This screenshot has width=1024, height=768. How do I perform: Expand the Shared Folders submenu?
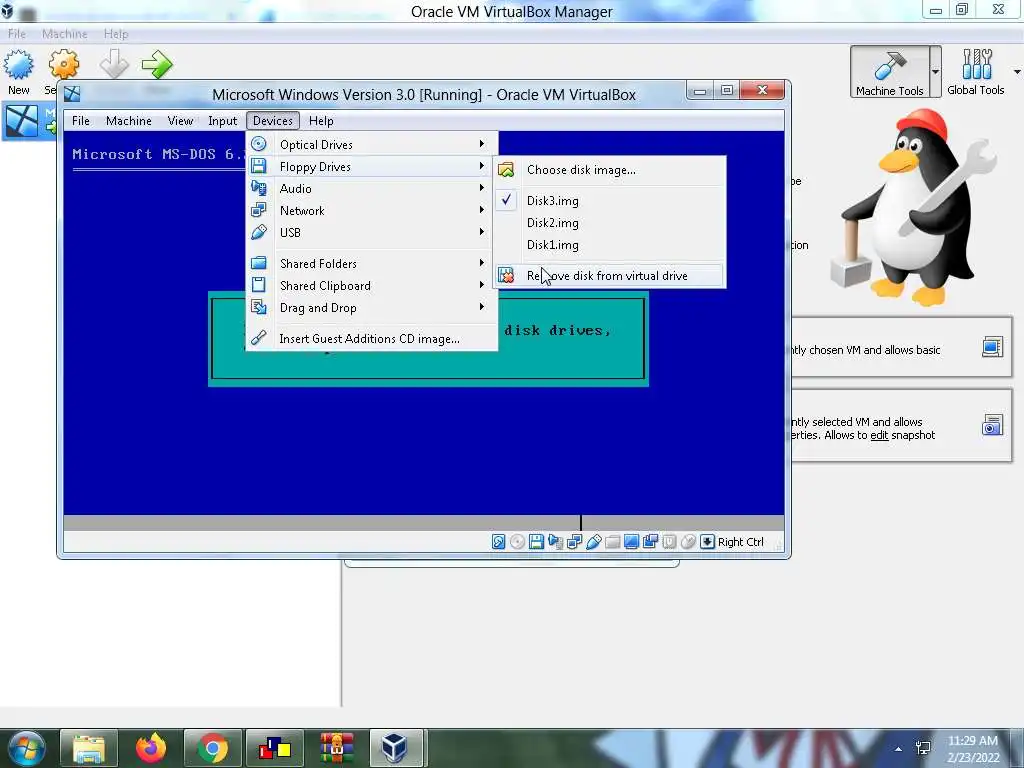point(372,263)
